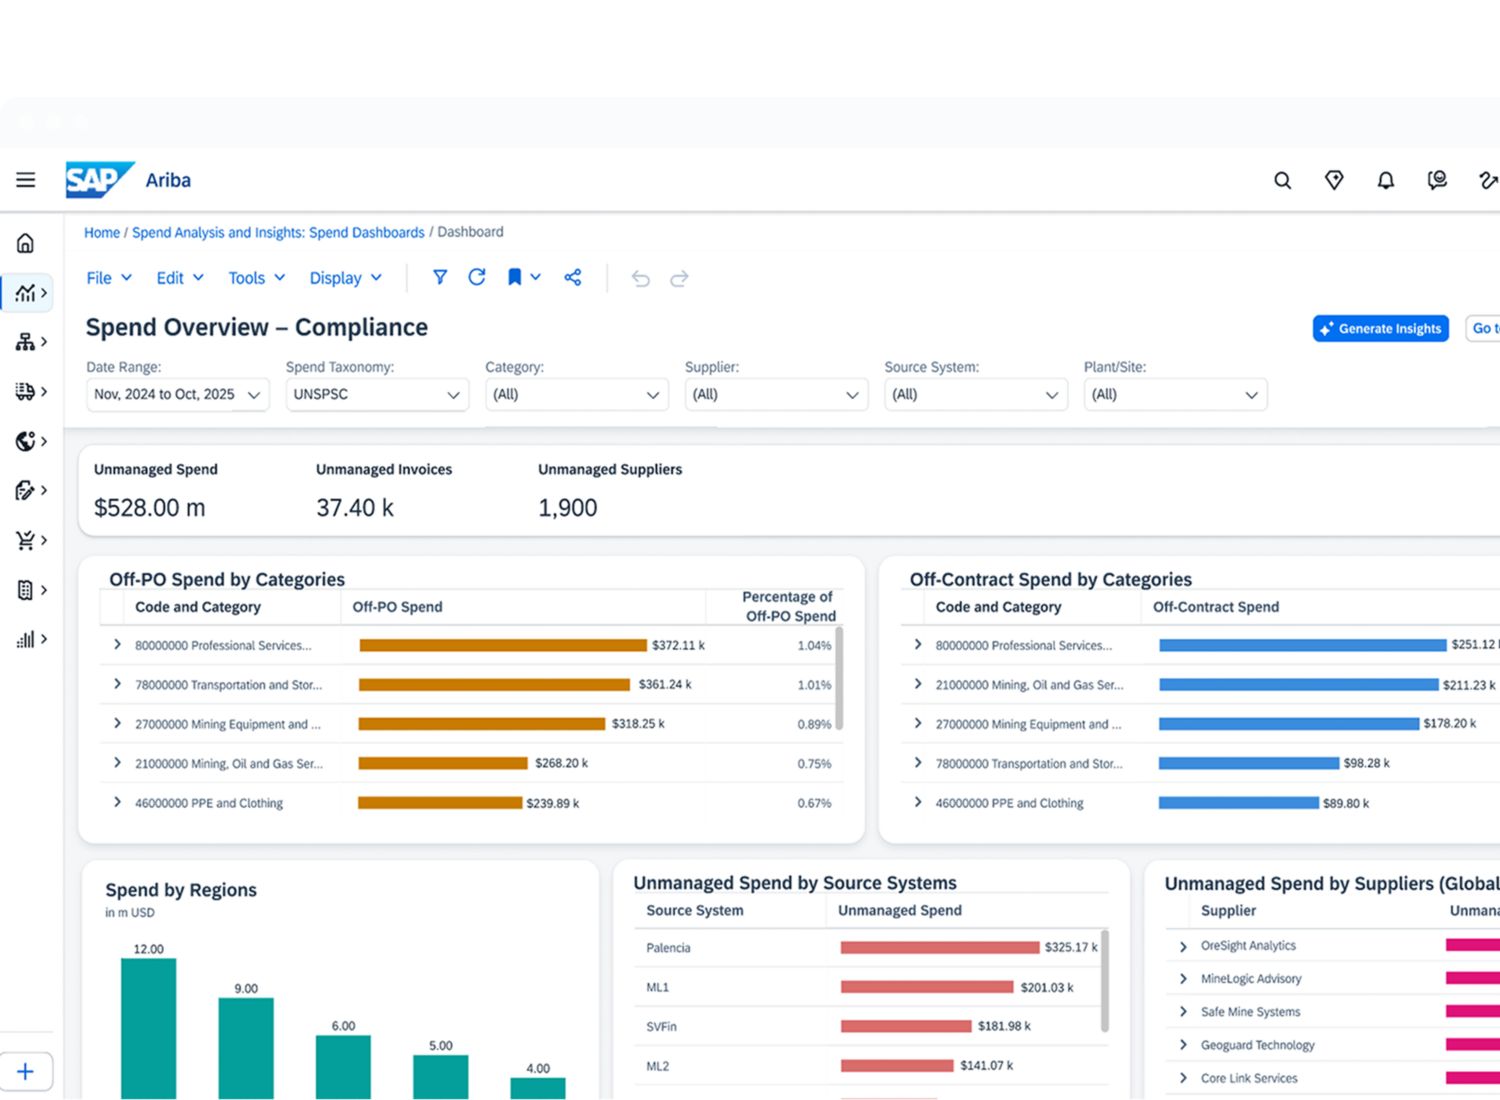Expand the 80000000 Professional Services Off-PO row

(117, 645)
